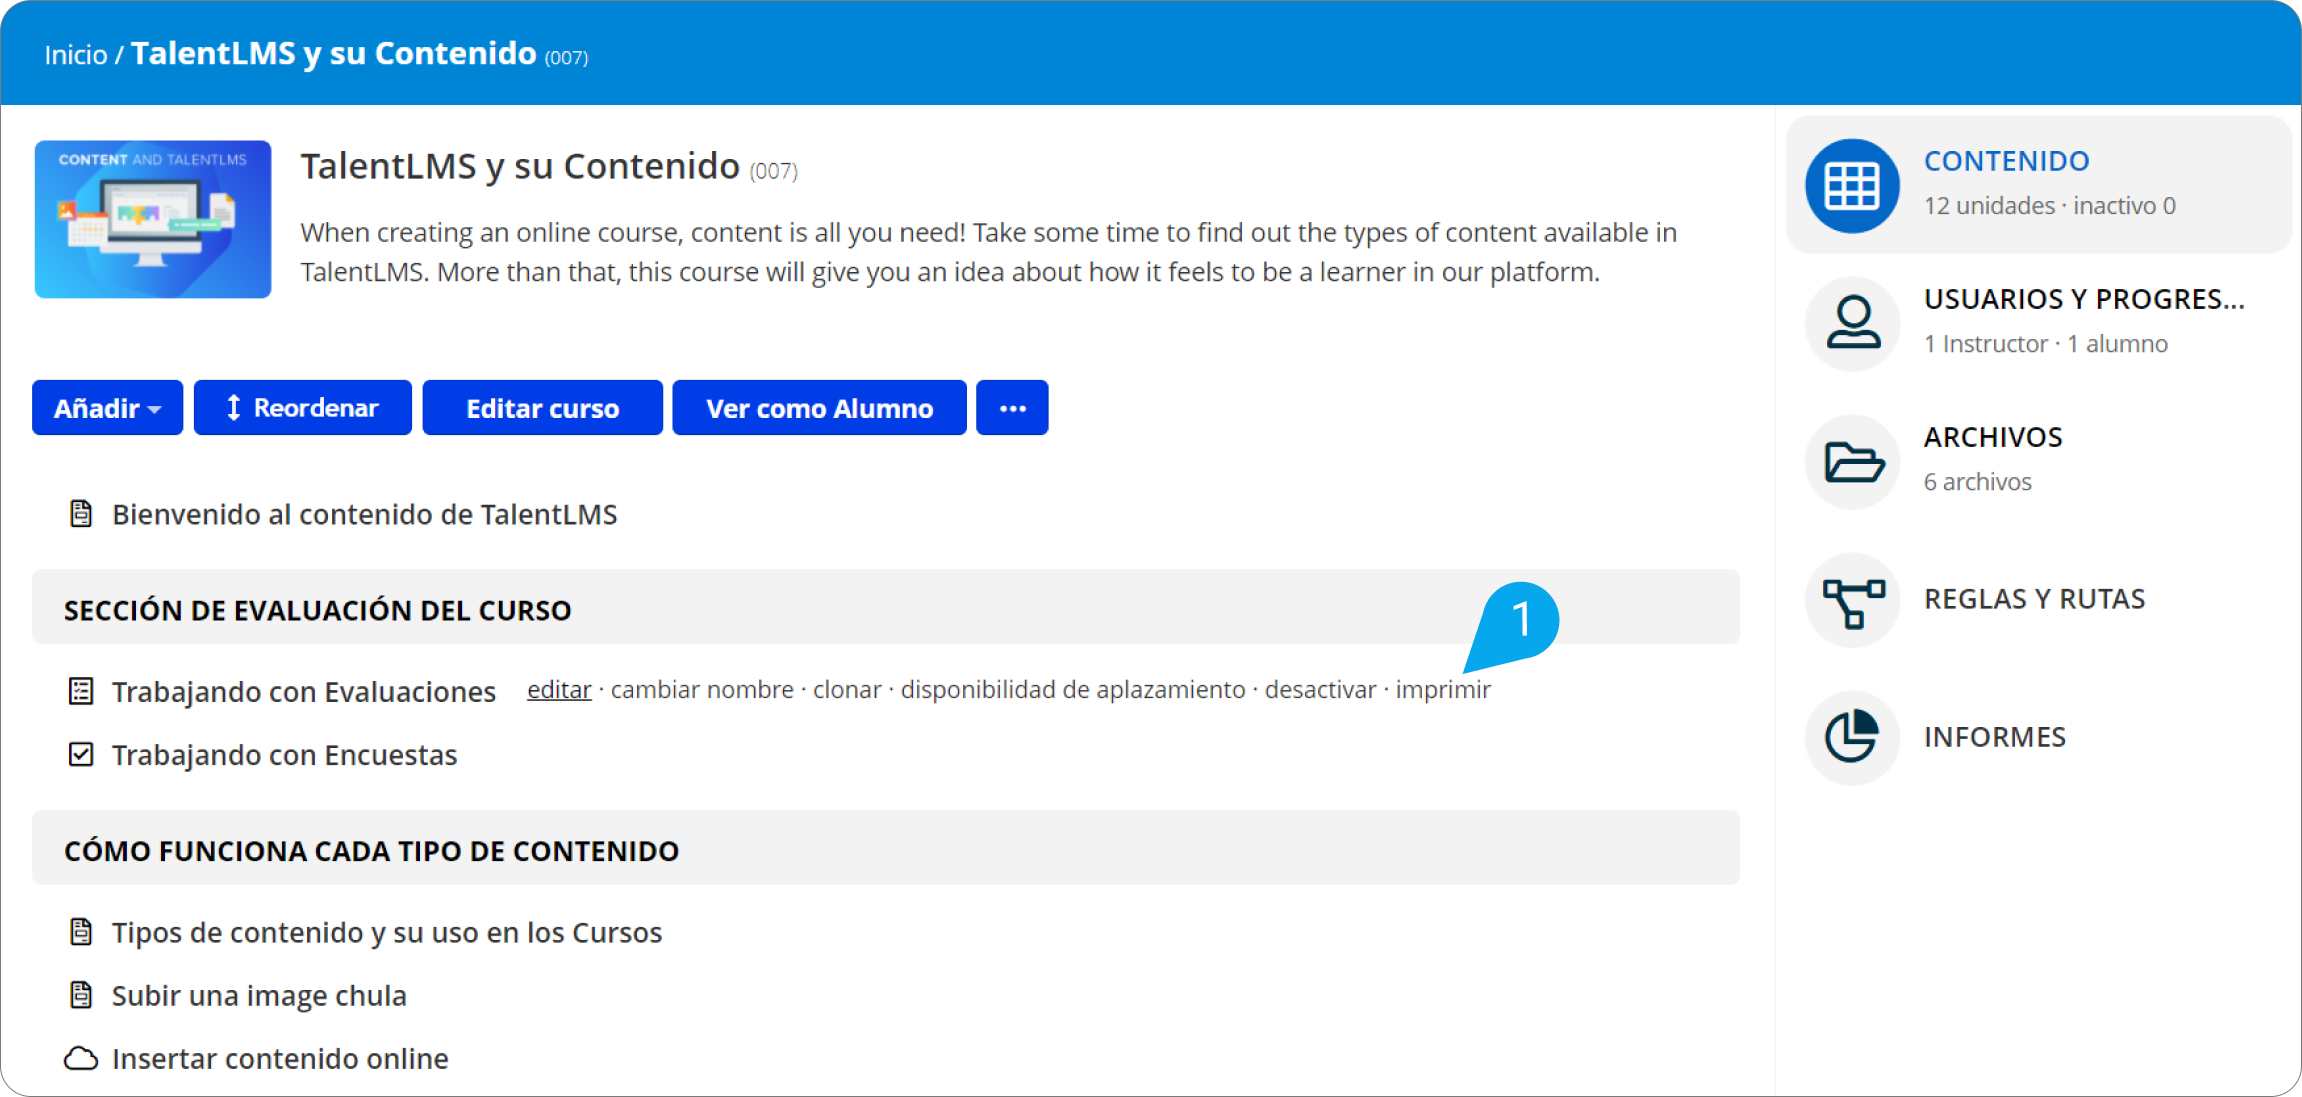This screenshot has height=1097, width=2302.
Task: Select Cómo Funciona Cada Tipo de Contenido header
Action: coord(886,848)
